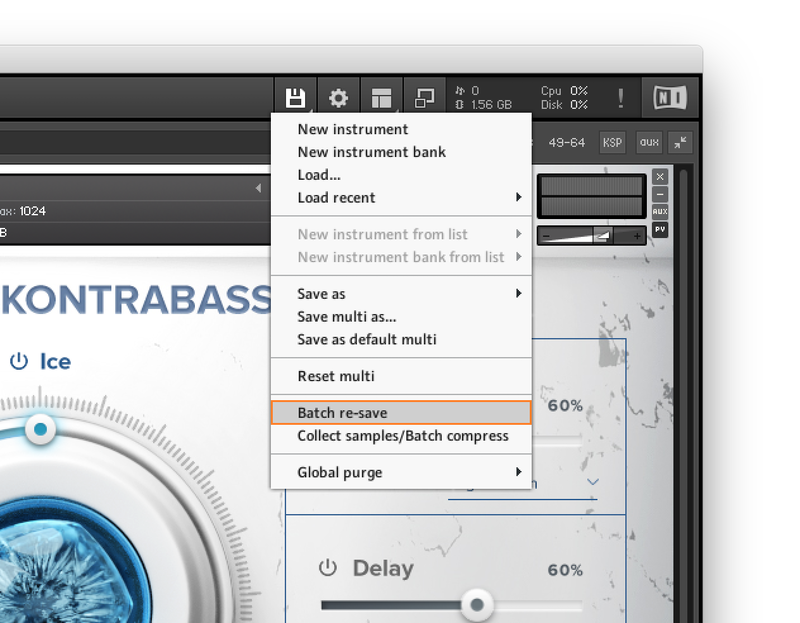Choose Save as default multi
The image size is (800, 623).
tap(402, 339)
